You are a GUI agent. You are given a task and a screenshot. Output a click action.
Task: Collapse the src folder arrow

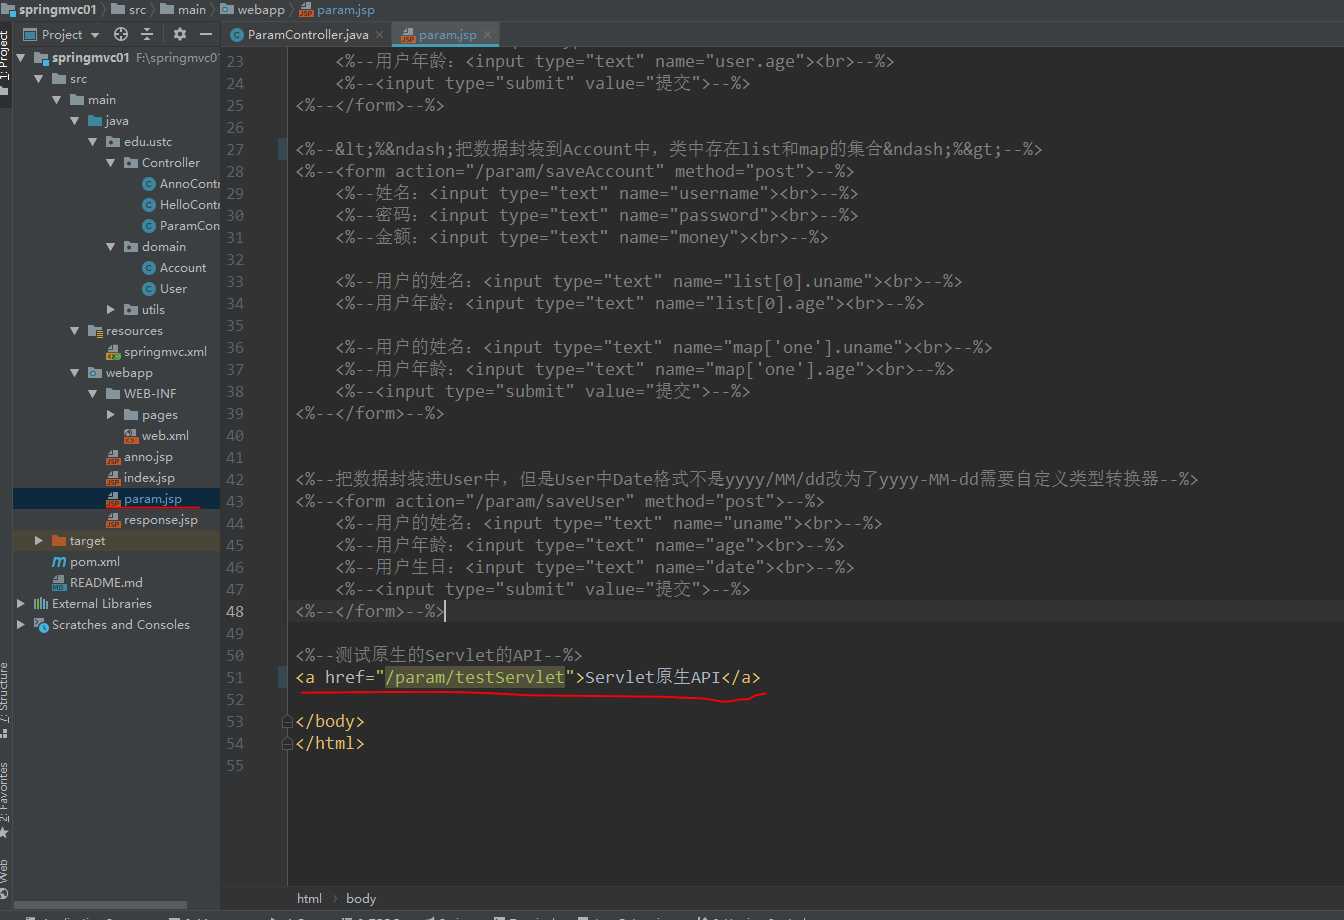click(40, 78)
